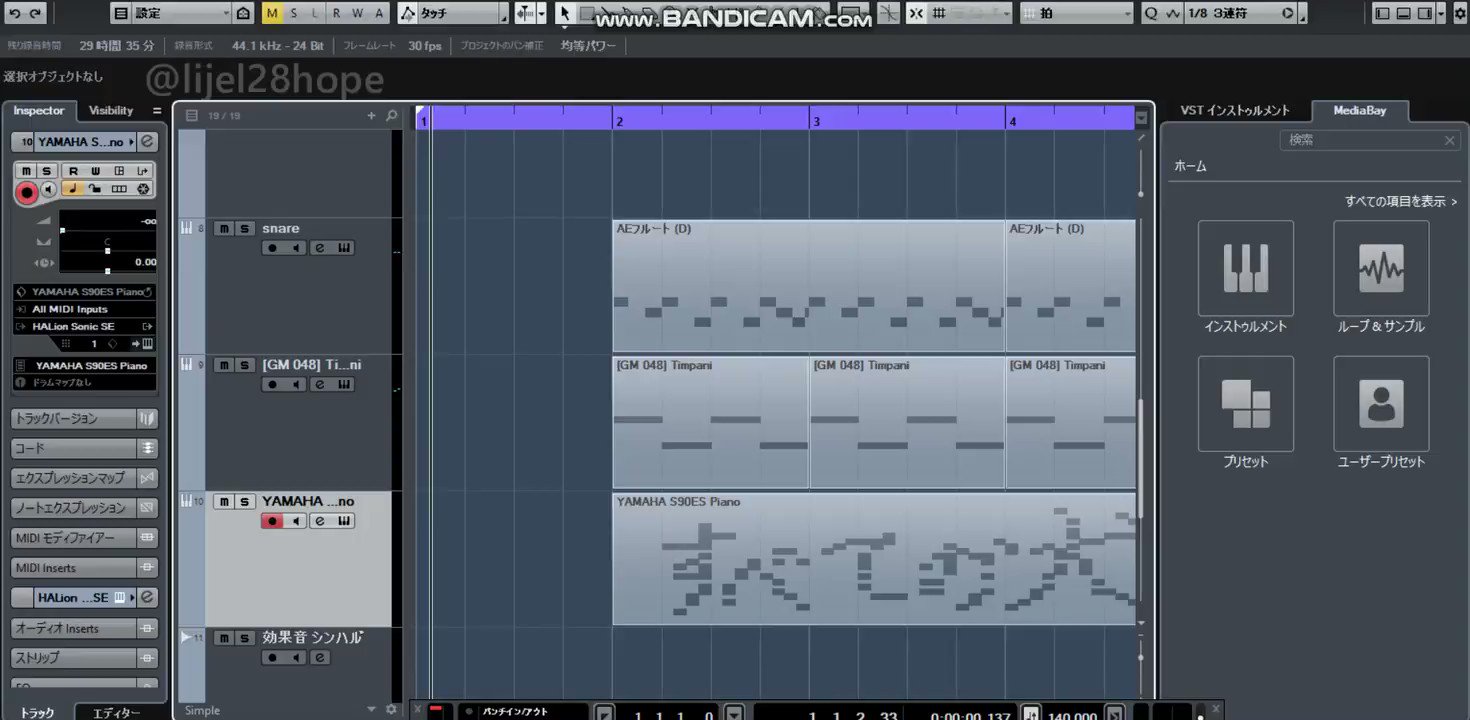The image size is (1470, 720).
Task: Open the MediaBay tab
Action: [1361, 111]
